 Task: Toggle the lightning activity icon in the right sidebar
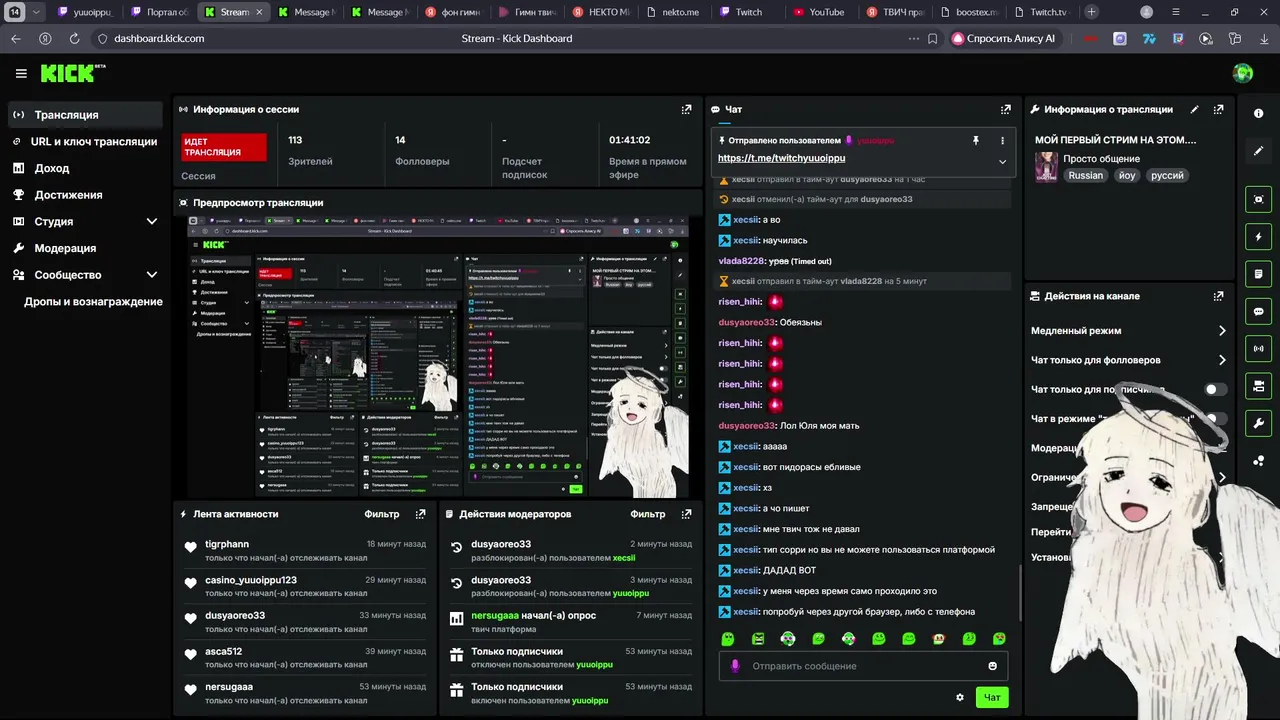point(1258,237)
